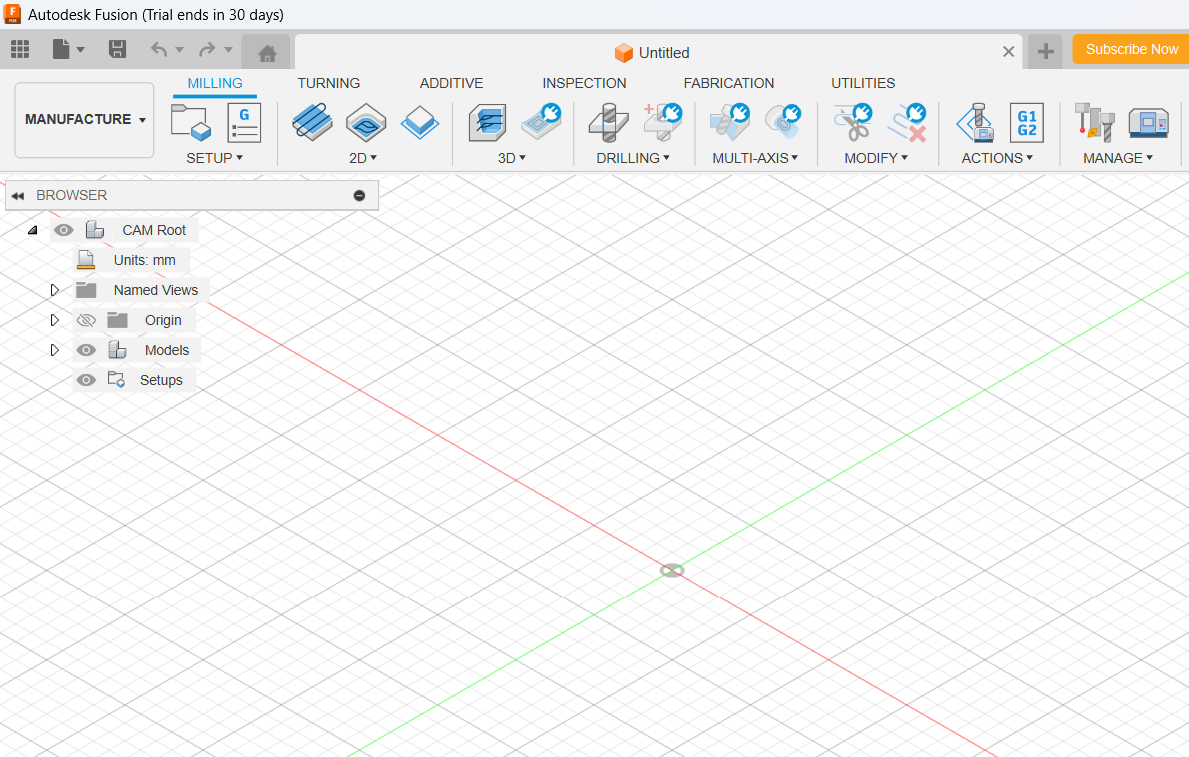
Task: Select the 2D Face tool
Action: tap(419, 122)
